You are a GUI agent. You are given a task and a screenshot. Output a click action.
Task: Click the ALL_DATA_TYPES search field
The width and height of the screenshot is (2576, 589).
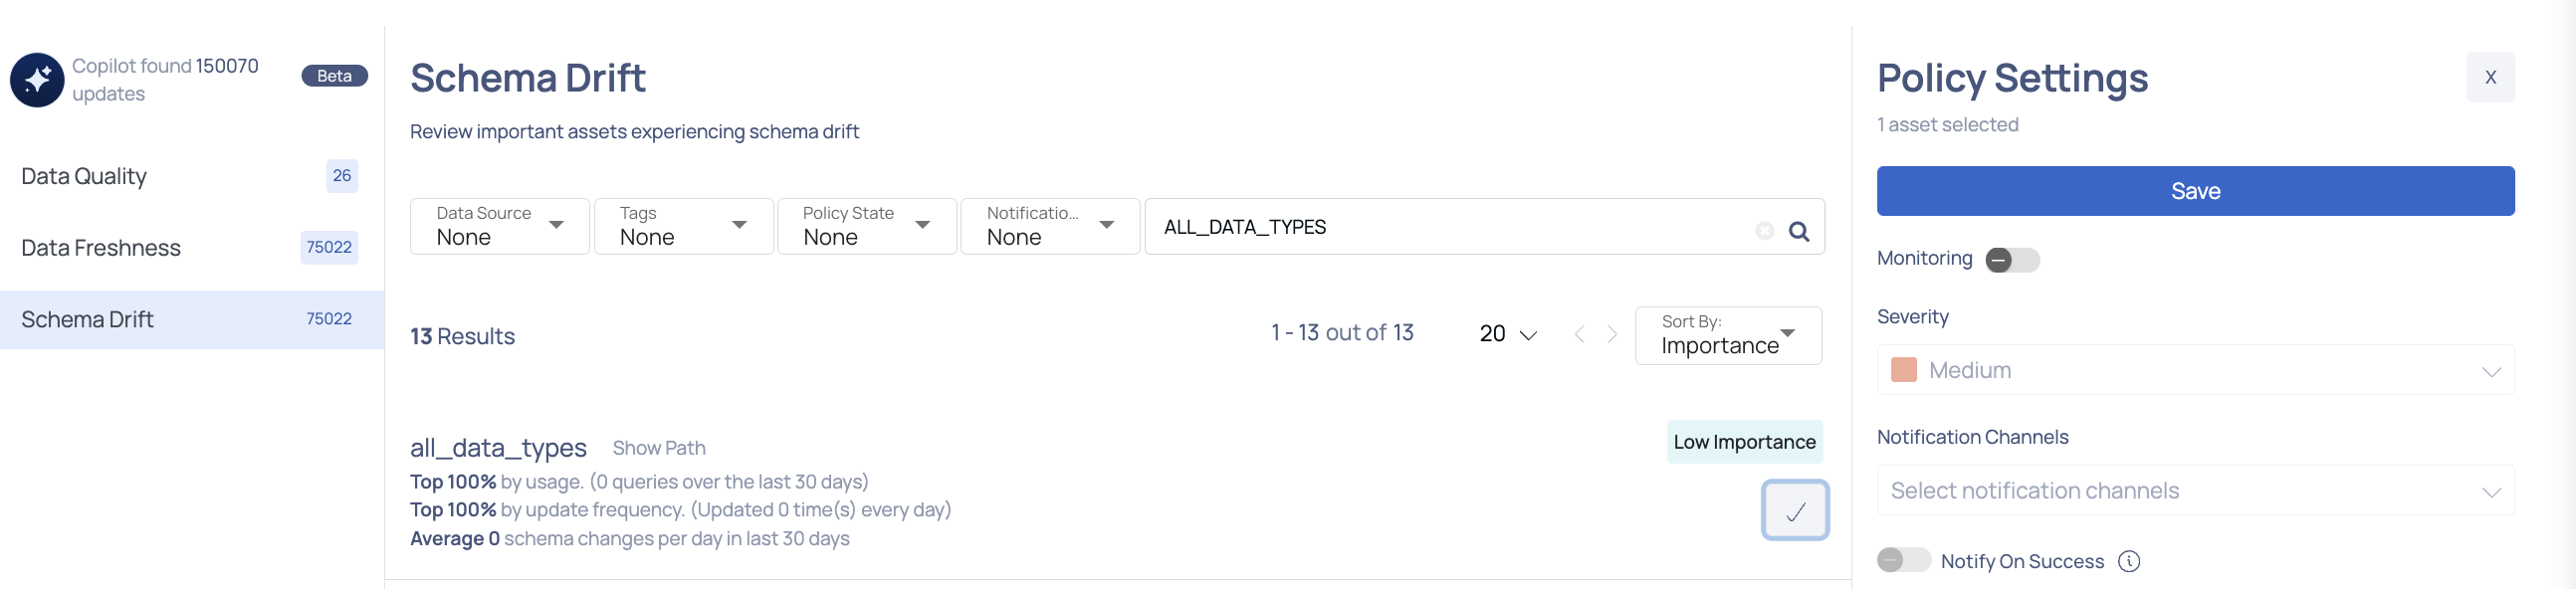(x=1452, y=227)
